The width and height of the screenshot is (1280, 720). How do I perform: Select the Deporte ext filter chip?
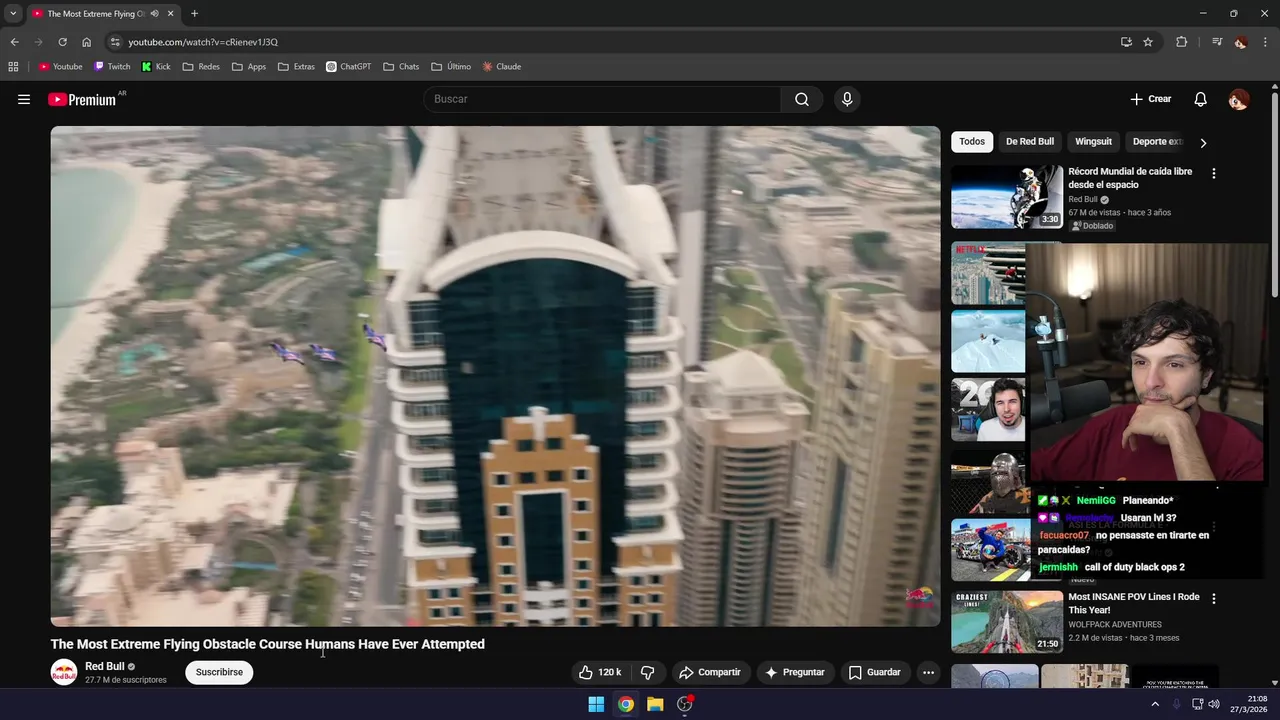(1157, 142)
